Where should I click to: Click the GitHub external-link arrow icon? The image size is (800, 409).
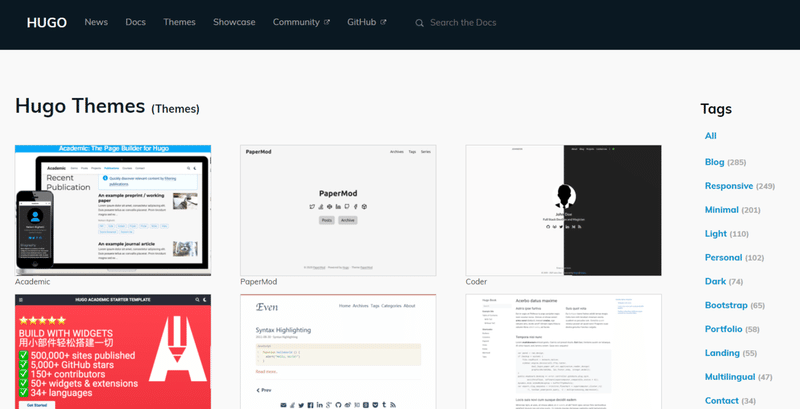pos(383,22)
